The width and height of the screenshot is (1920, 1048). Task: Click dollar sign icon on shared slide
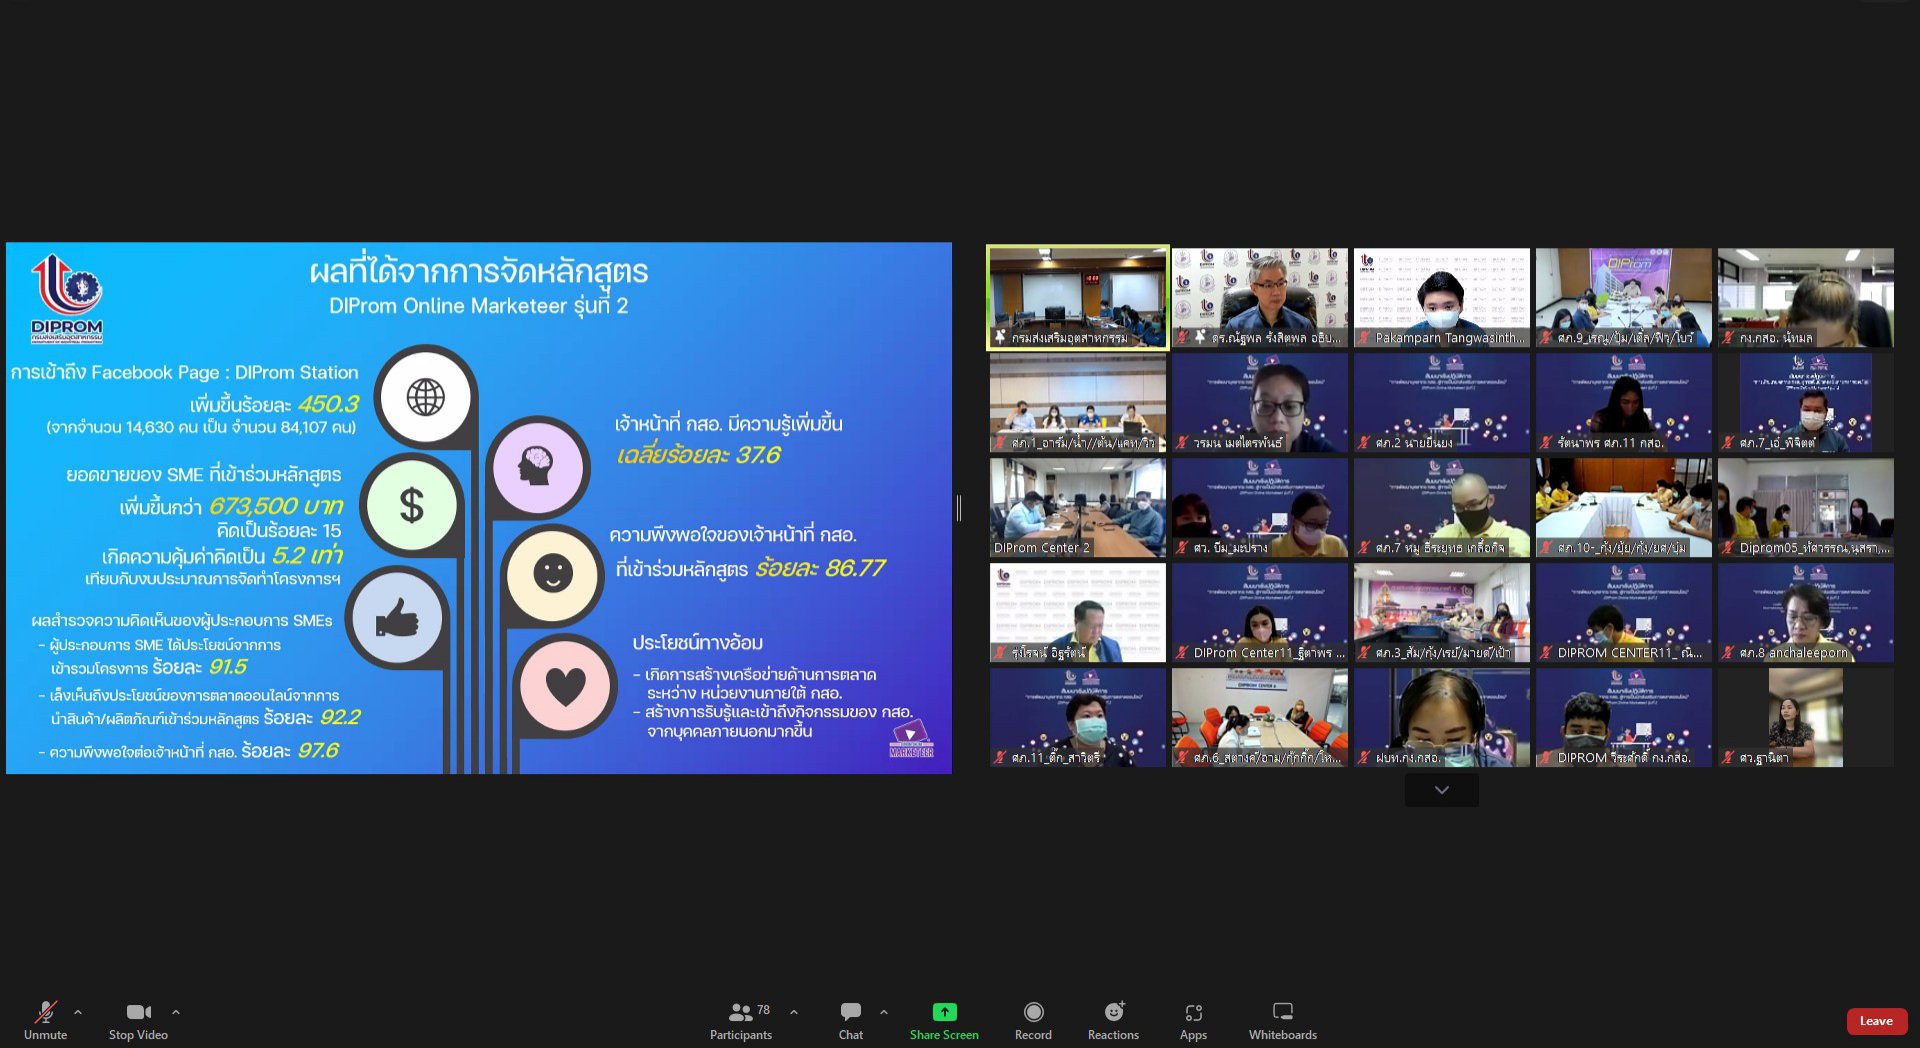pos(411,505)
